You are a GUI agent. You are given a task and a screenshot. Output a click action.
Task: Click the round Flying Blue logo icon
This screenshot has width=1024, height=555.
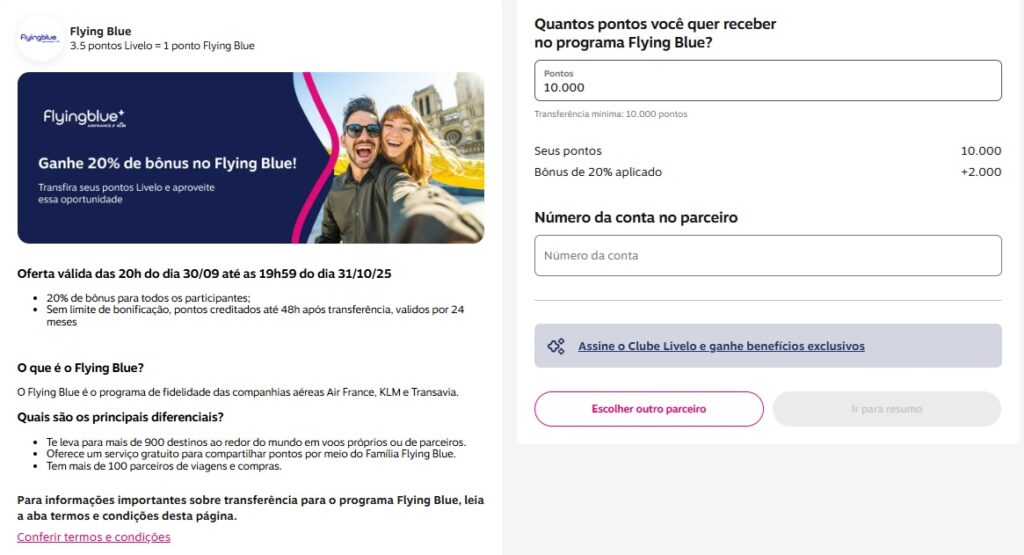click(40, 38)
